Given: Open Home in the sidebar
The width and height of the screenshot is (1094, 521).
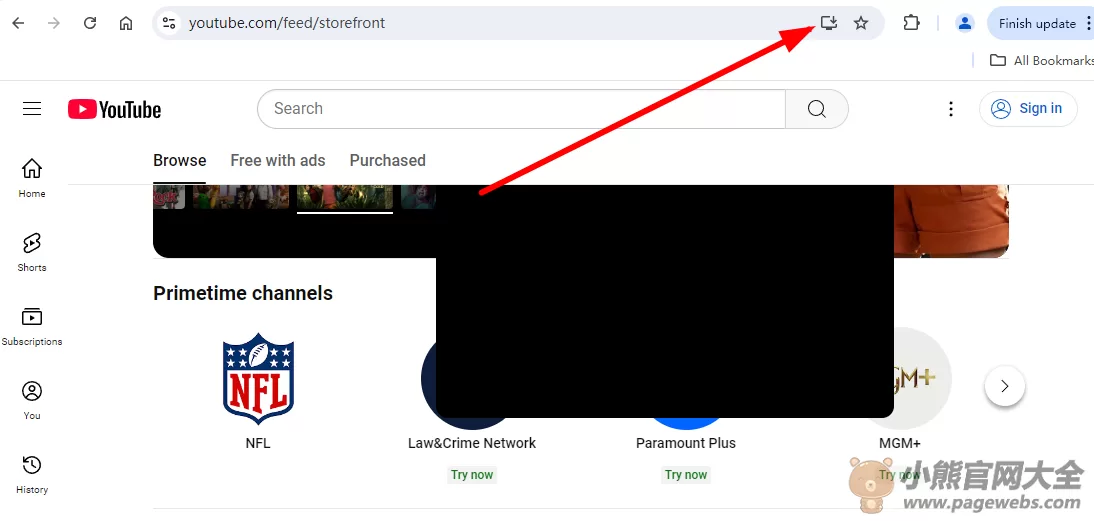Looking at the screenshot, I should (x=32, y=179).
